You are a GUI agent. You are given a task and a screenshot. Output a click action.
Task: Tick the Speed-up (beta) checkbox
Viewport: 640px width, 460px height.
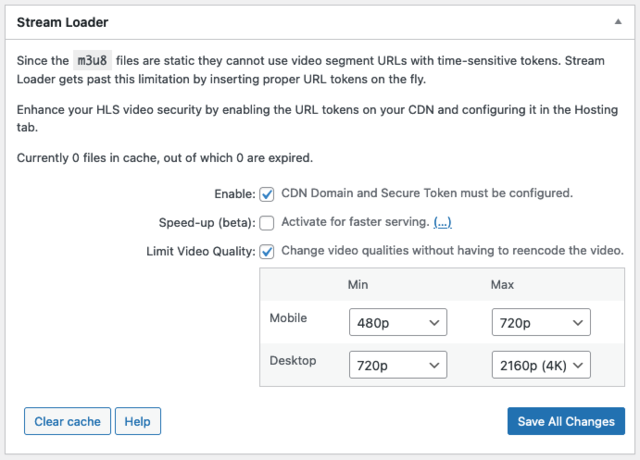coord(267,223)
